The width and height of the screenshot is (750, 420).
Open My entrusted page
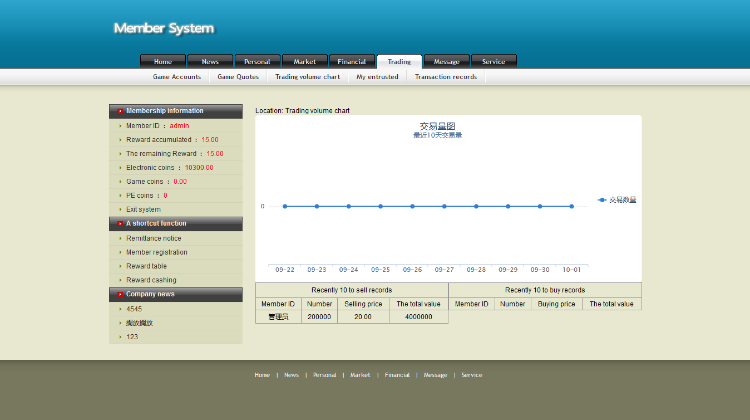(x=377, y=77)
